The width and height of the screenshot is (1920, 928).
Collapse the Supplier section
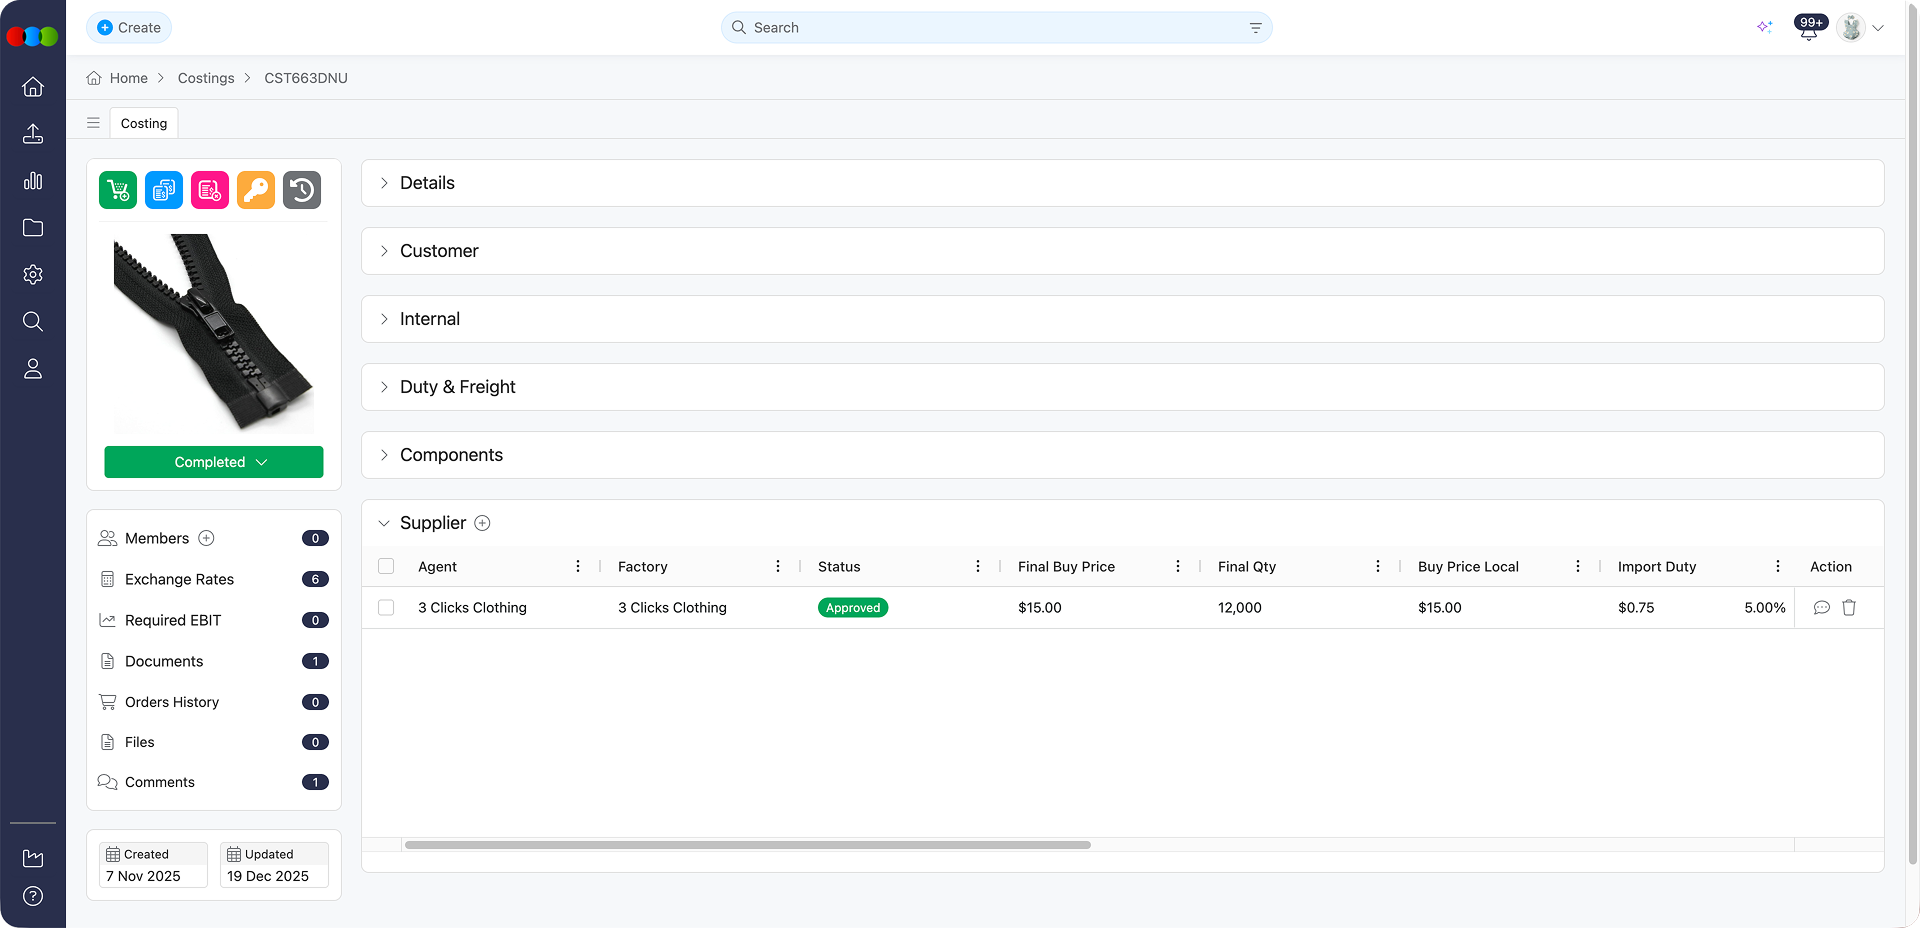[384, 523]
